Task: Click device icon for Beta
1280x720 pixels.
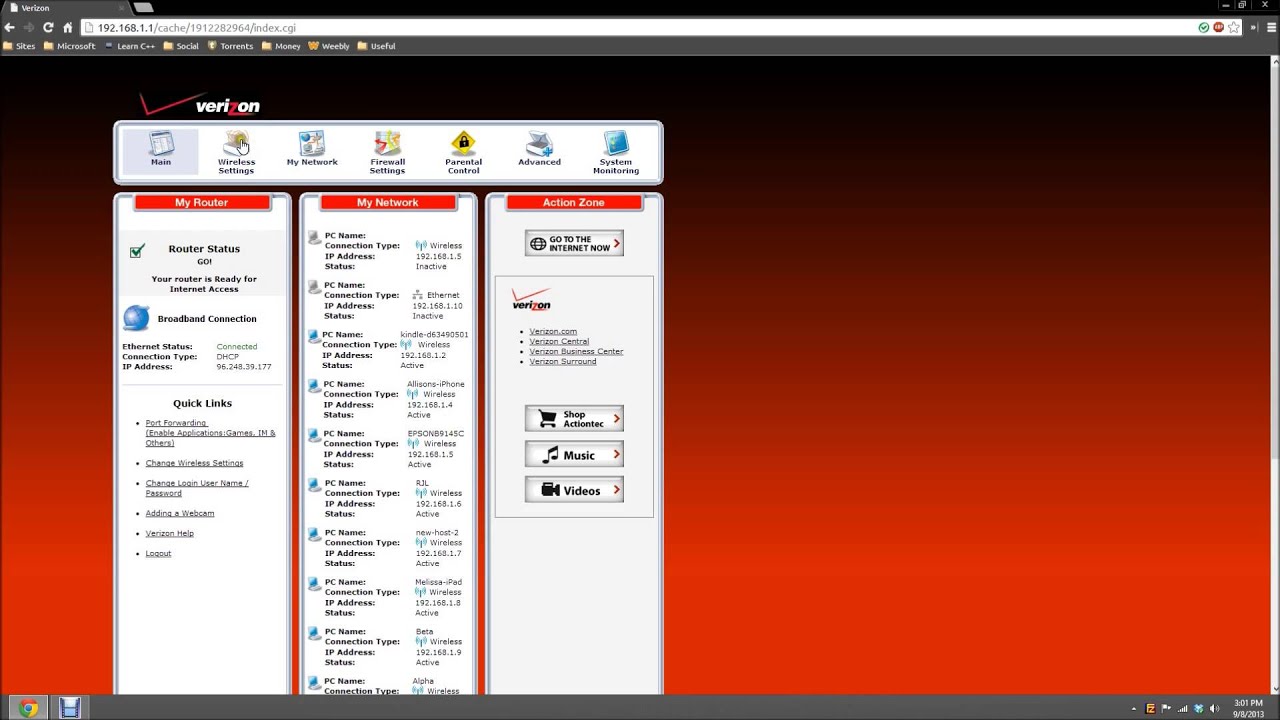Action: click(x=314, y=633)
